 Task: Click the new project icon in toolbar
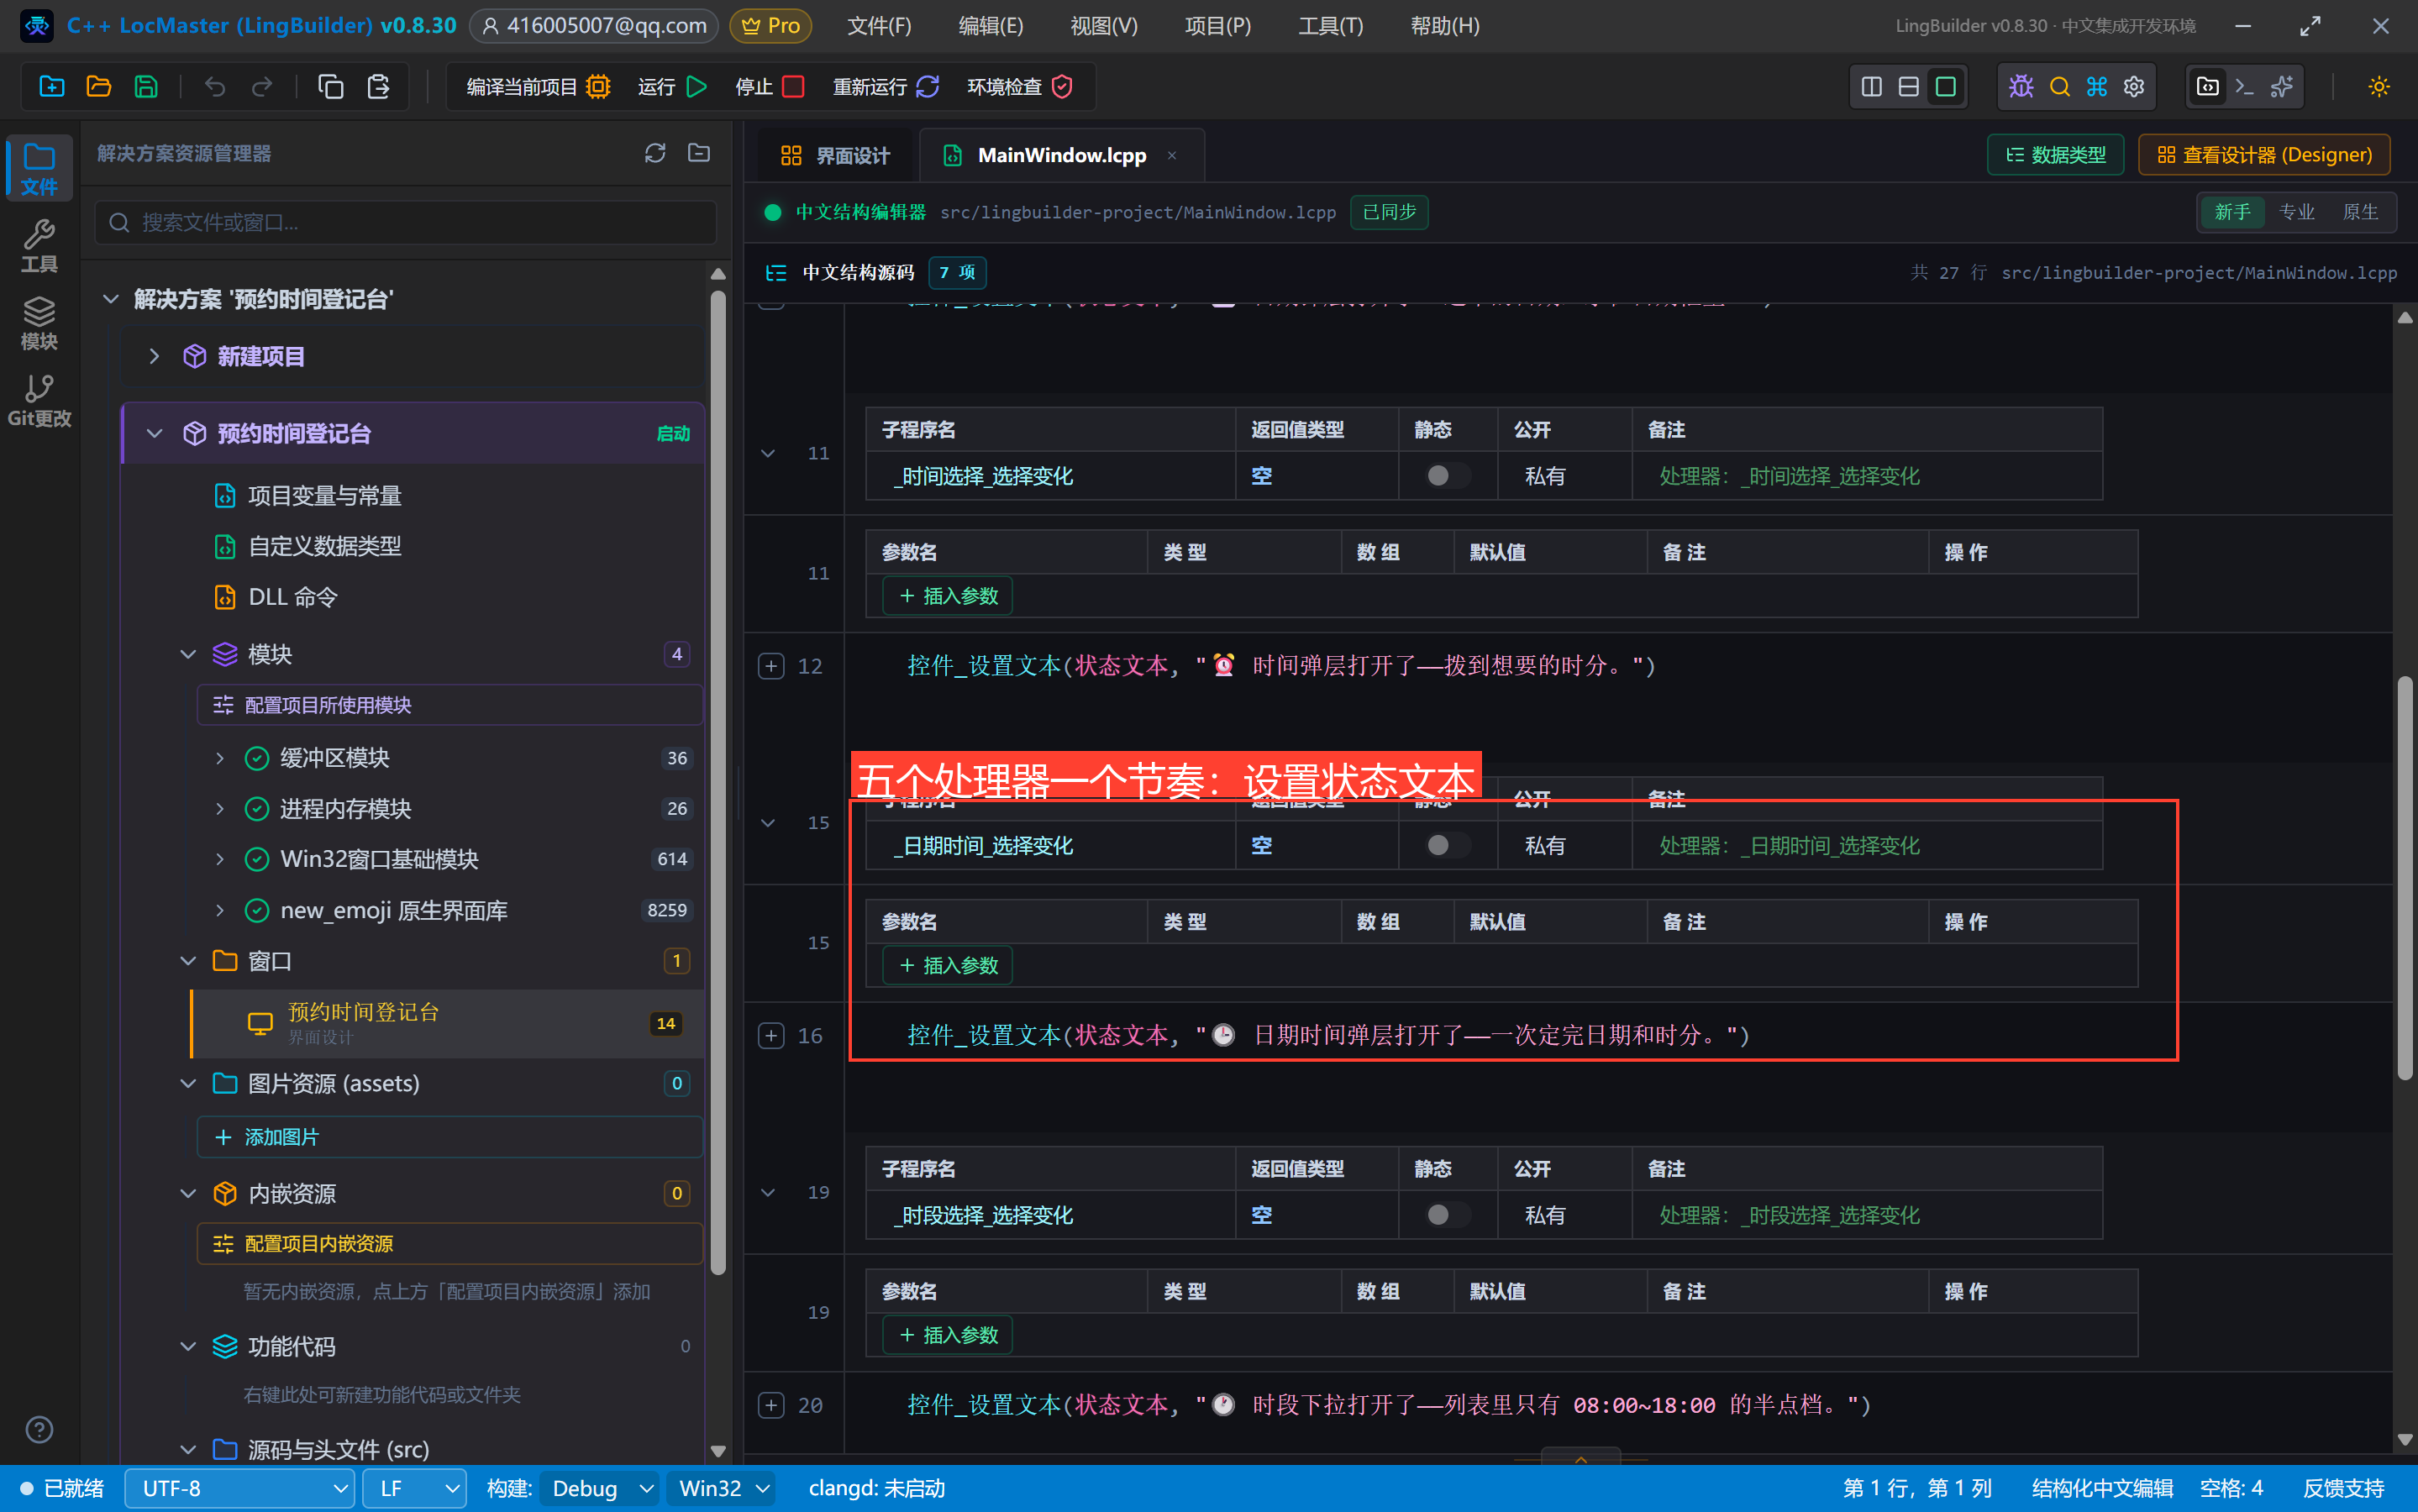52,87
